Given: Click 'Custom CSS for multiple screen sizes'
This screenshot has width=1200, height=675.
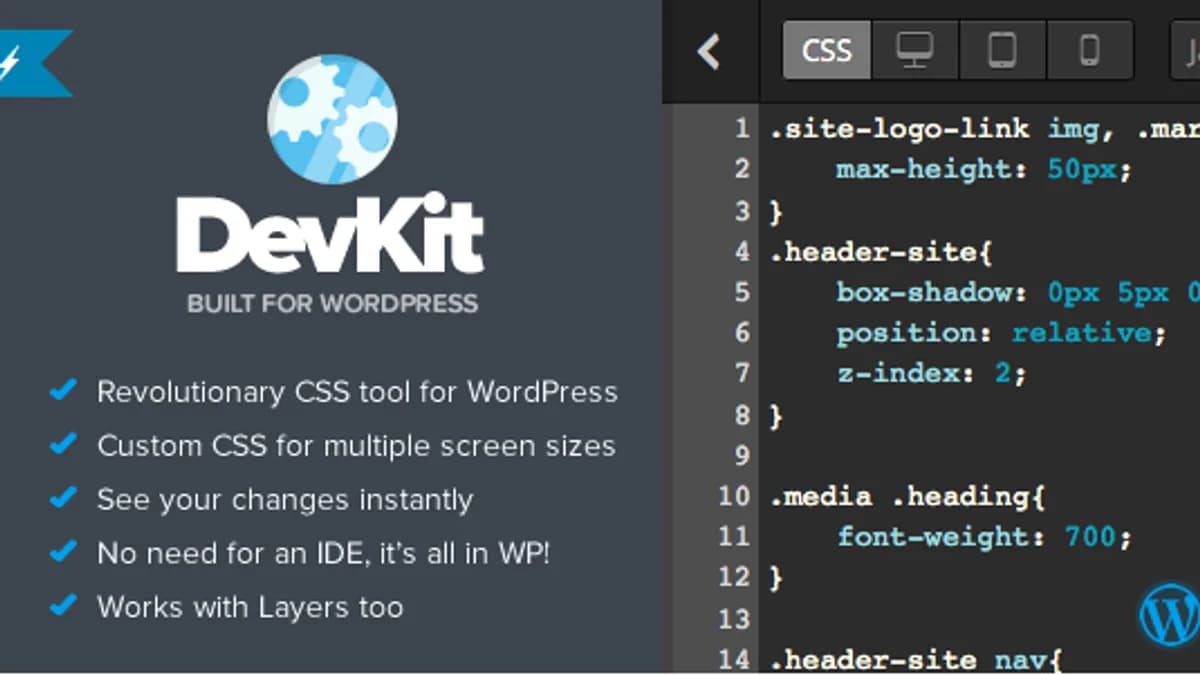Looking at the screenshot, I should tap(356, 446).
